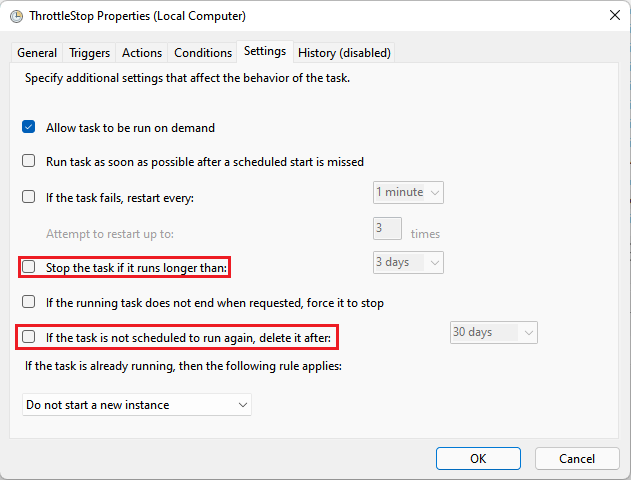Enable delete task if not scheduled again
The width and height of the screenshot is (631, 480).
pyautogui.click(x=29, y=337)
